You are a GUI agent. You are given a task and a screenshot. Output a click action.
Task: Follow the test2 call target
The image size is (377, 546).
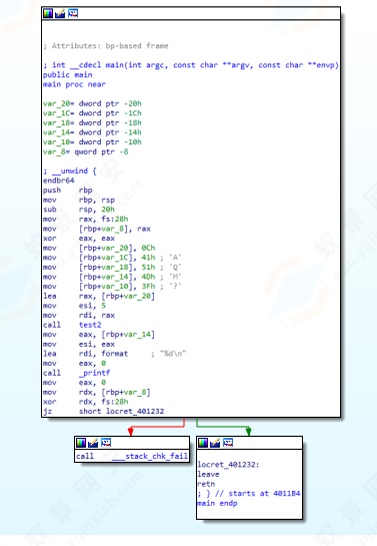click(x=90, y=325)
